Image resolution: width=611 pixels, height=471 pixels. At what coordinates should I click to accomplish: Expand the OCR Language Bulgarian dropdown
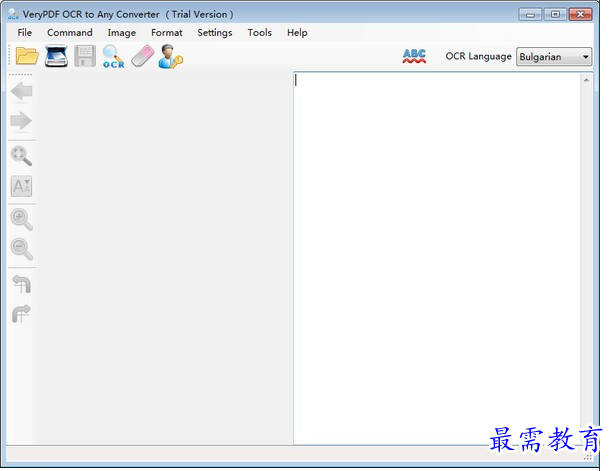(554, 57)
